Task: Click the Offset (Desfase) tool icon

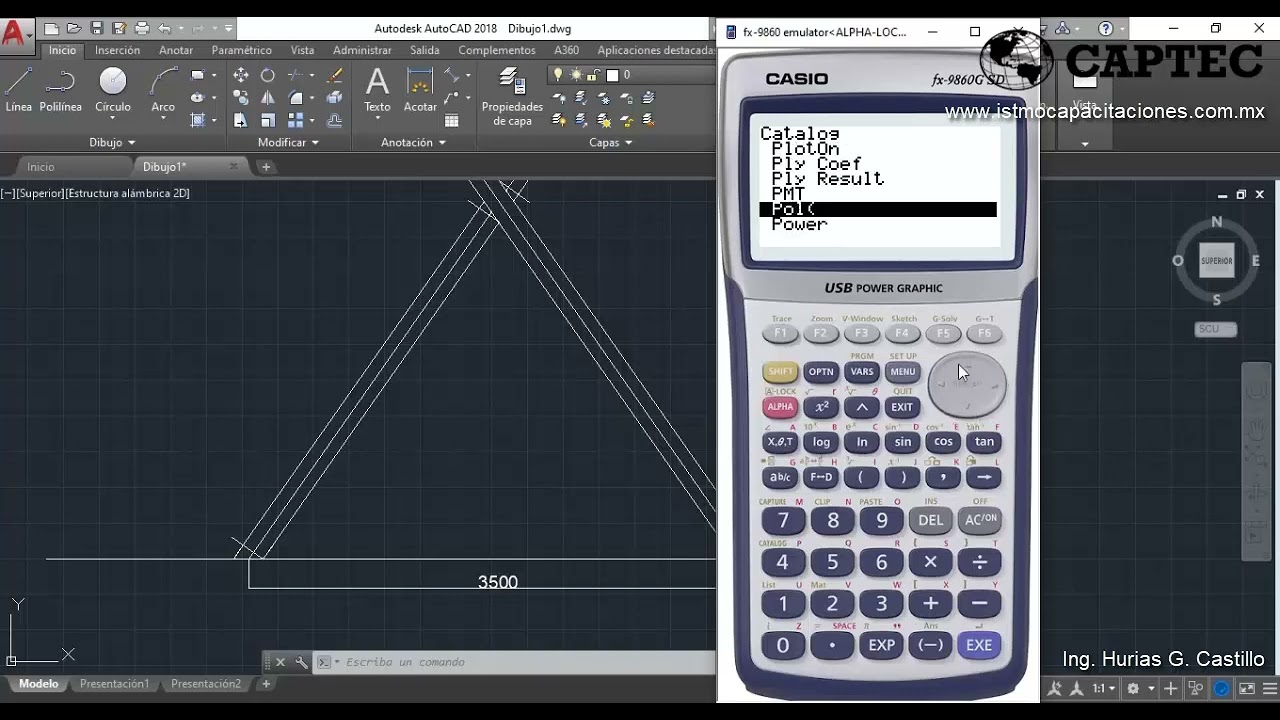Action: click(335, 120)
